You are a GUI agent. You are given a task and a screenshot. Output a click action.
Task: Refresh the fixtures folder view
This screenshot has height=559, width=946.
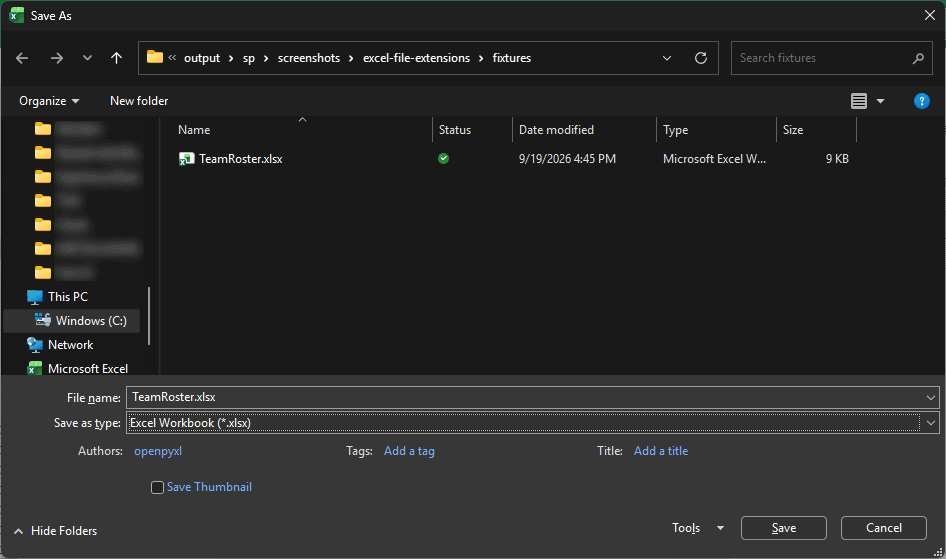[x=700, y=58]
